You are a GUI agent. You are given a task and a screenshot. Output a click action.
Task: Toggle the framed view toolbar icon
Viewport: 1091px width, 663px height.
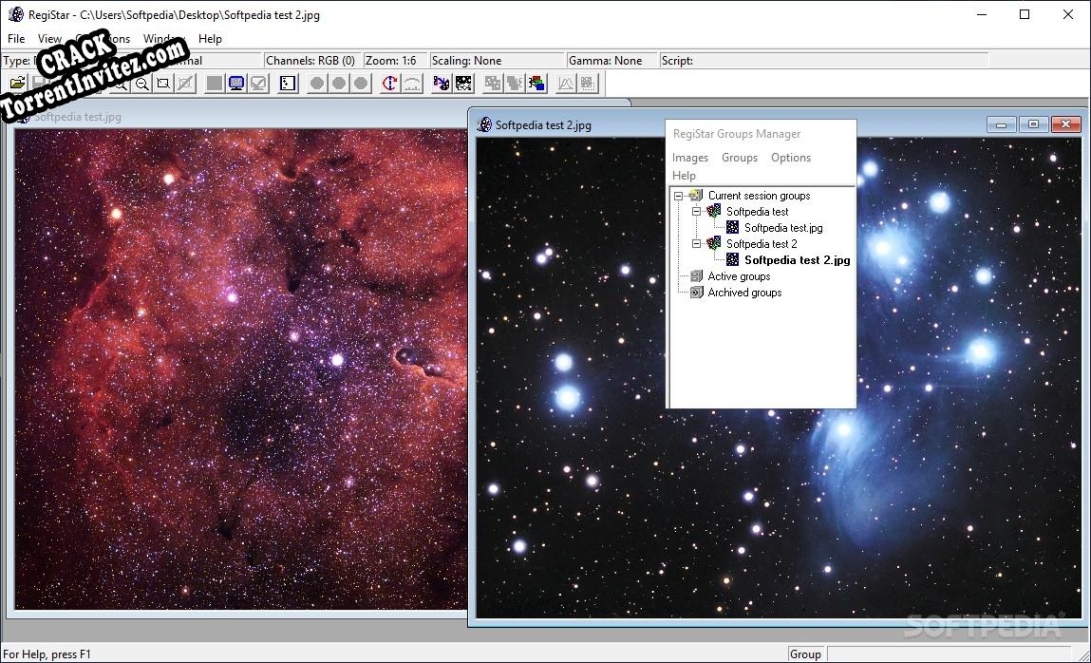pos(287,83)
